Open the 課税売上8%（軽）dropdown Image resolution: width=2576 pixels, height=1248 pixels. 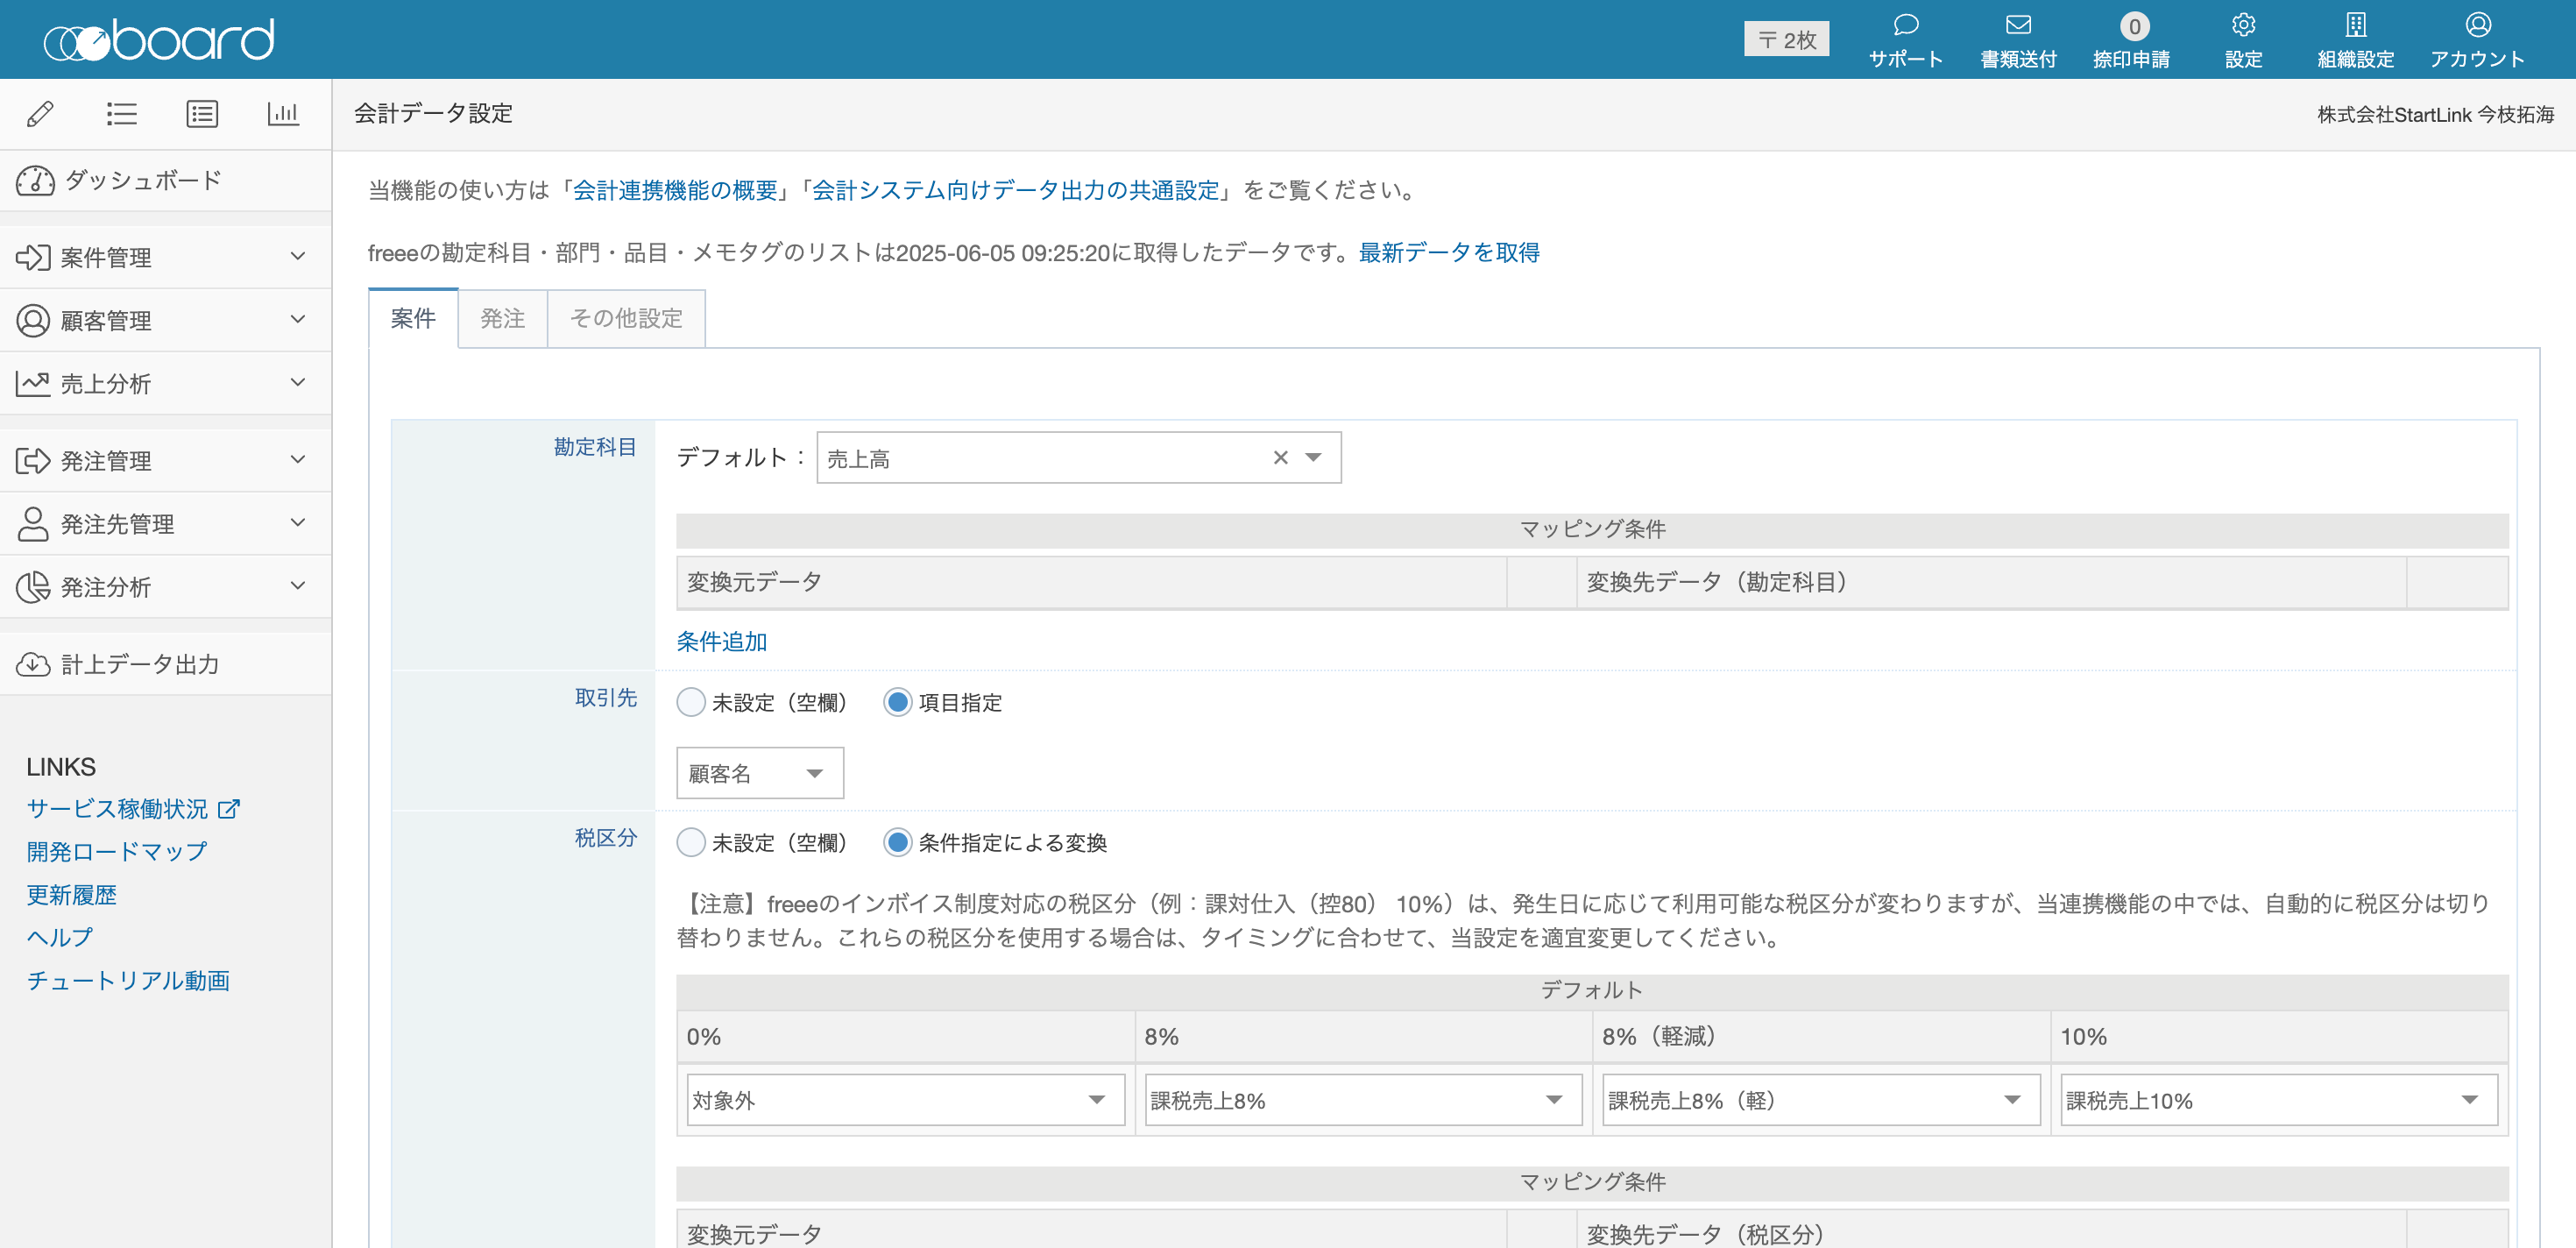(1821, 1100)
